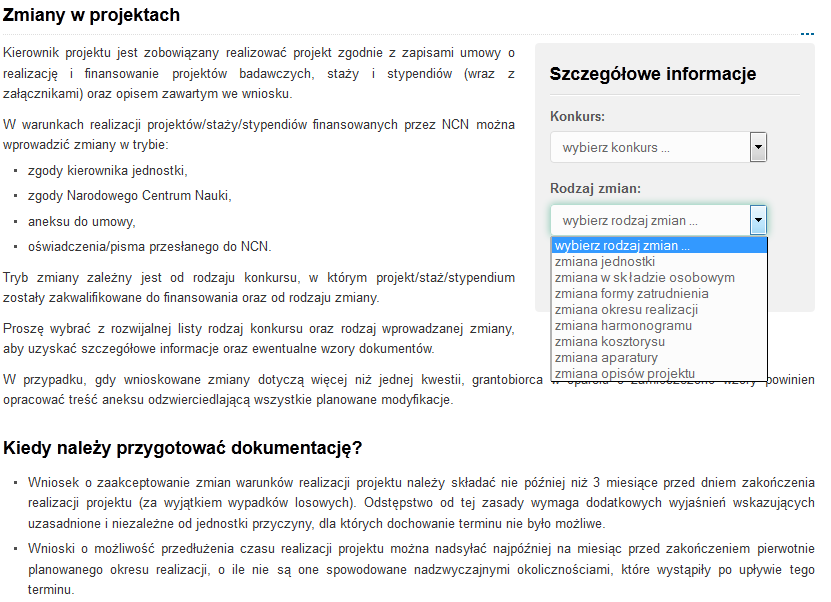This screenshot has width=831, height=602.
Task: Click the dotted blue marker above panel
Action: click(x=807, y=34)
